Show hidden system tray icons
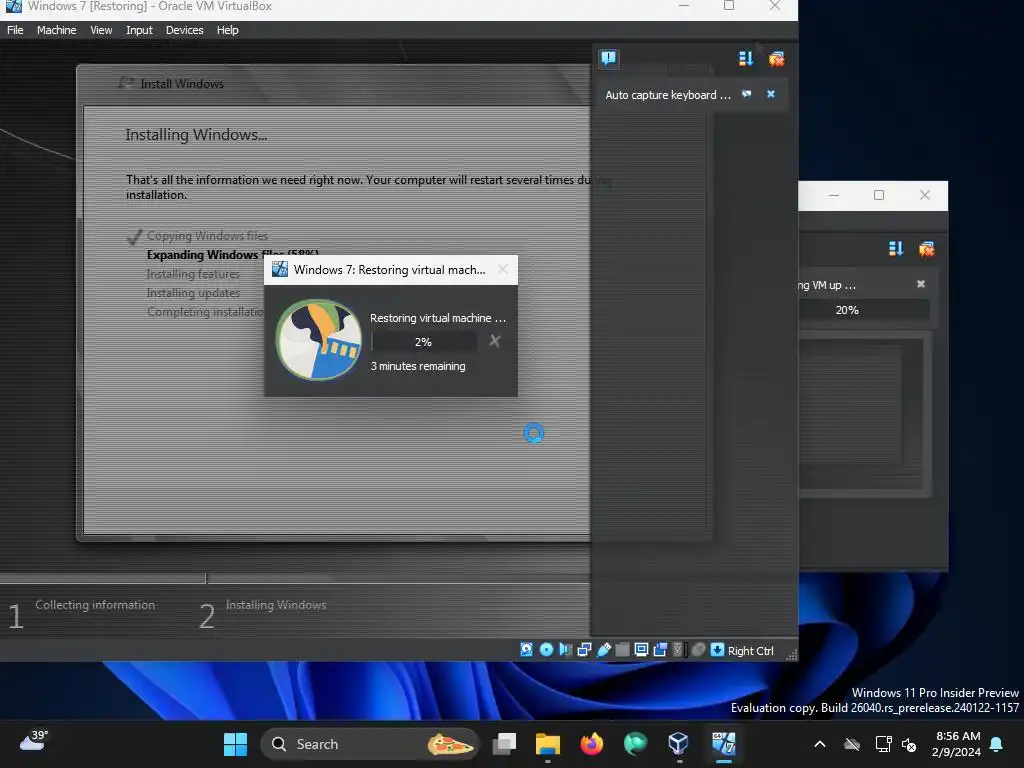 pos(820,744)
